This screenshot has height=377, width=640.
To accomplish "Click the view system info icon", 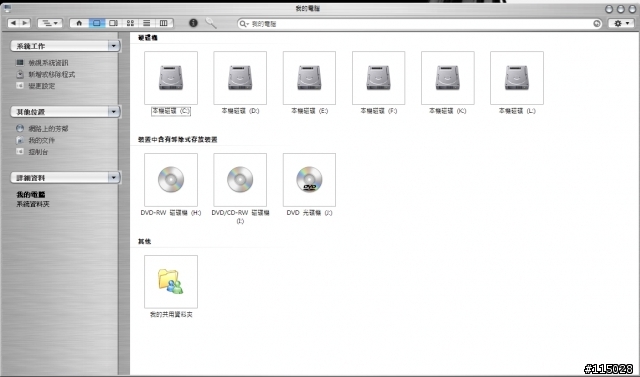I will click(x=20, y=62).
